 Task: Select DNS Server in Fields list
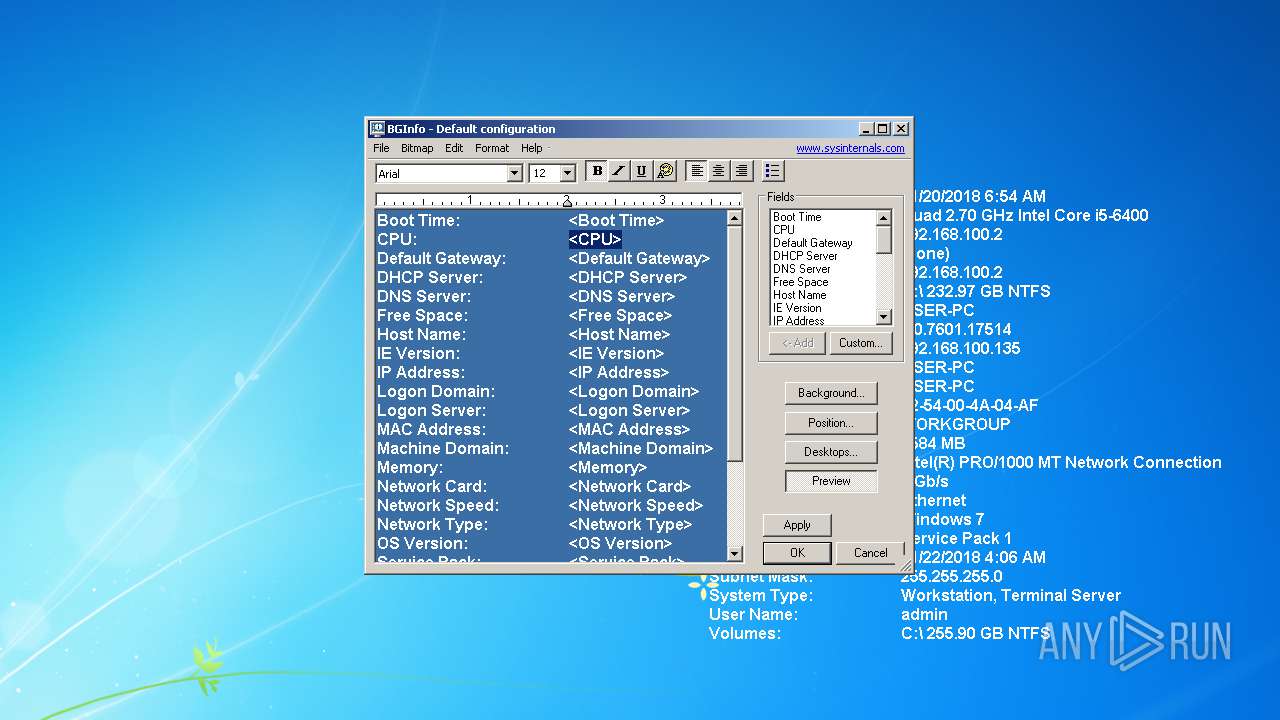pos(802,269)
